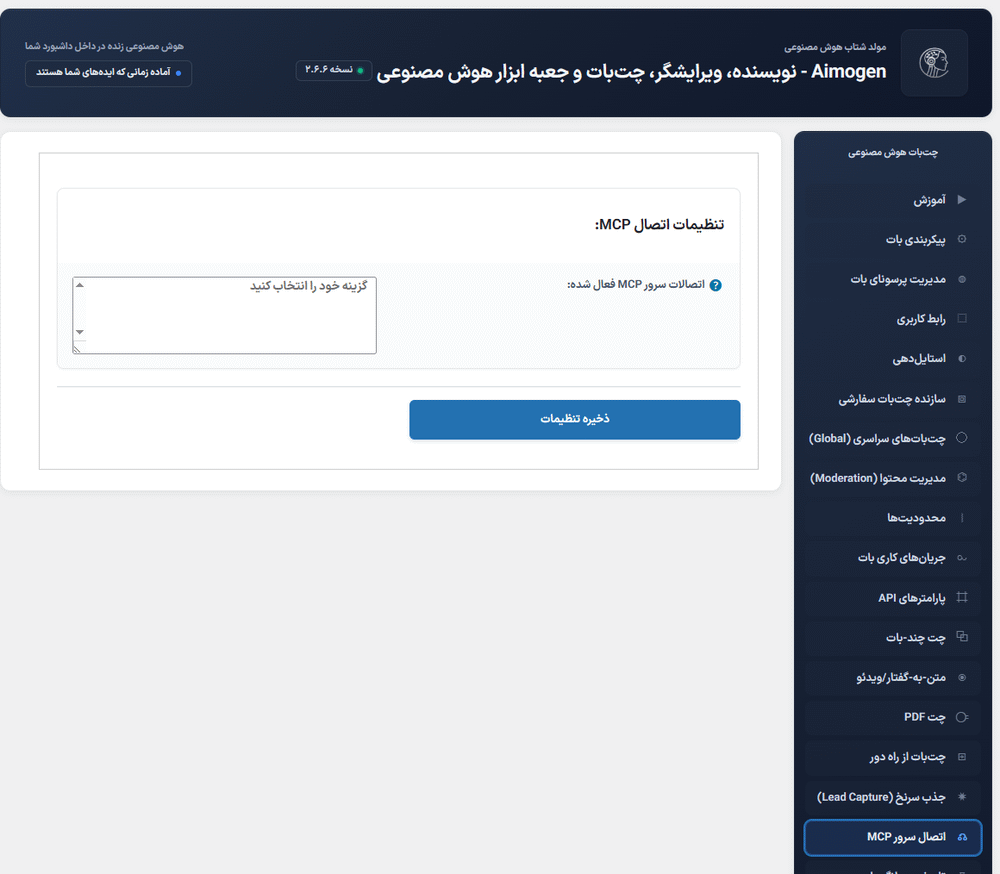Open the help tooltip beside MCP server connections
The height and width of the screenshot is (874, 1000).
[716, 284]
